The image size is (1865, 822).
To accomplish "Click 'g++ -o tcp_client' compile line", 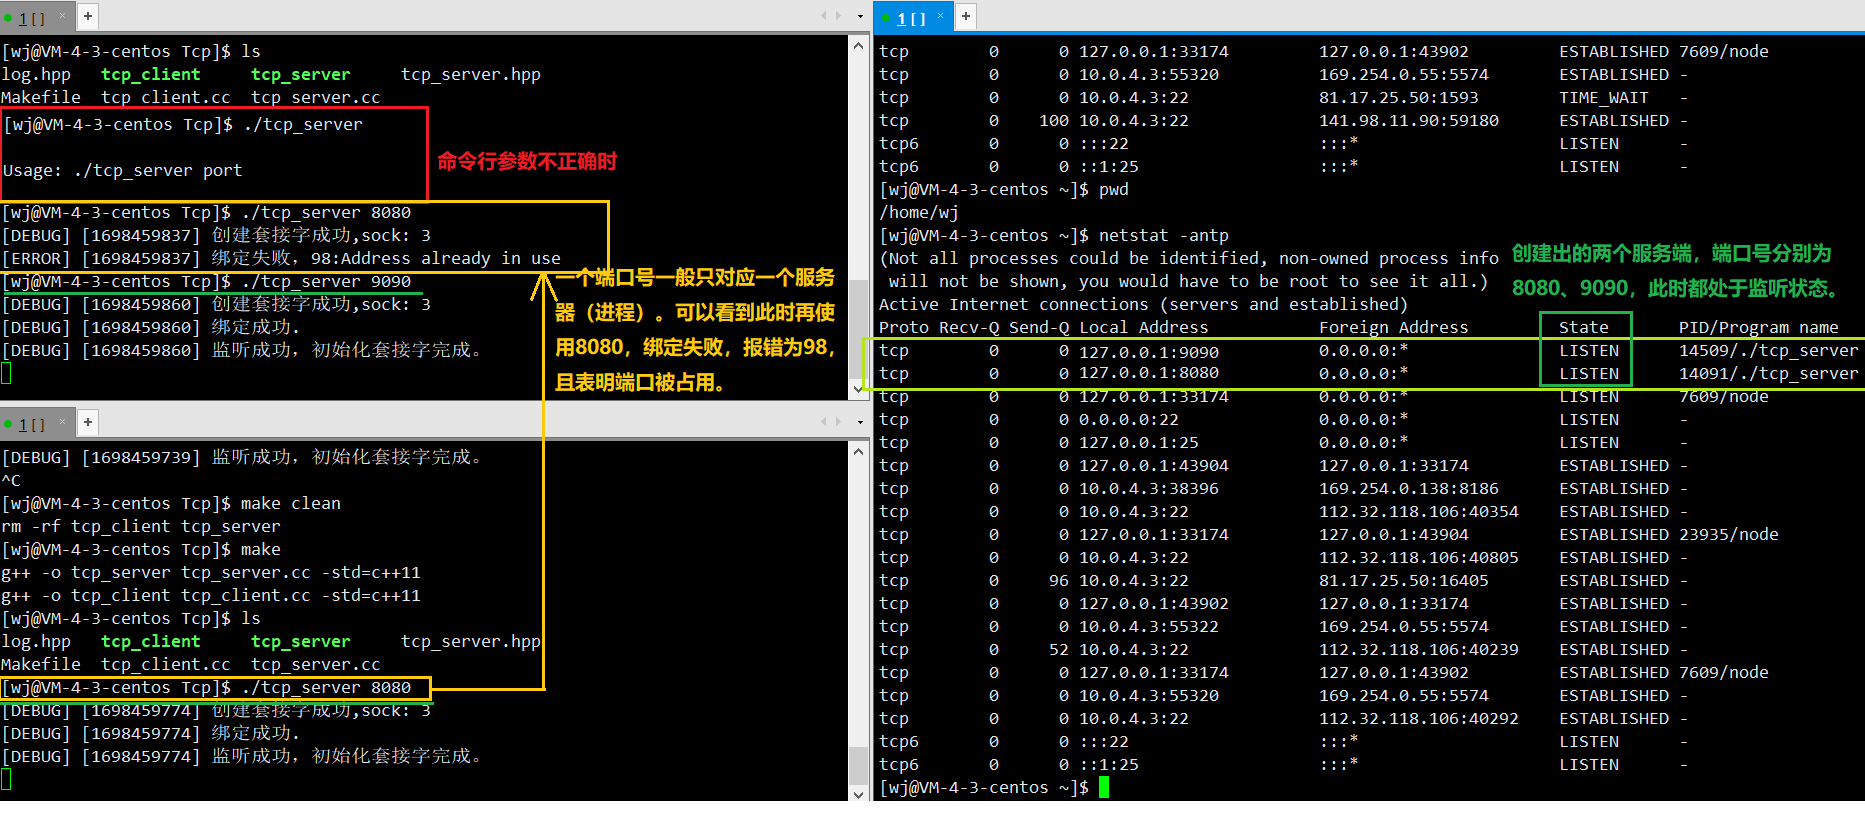I will click(x=211, y=596).
